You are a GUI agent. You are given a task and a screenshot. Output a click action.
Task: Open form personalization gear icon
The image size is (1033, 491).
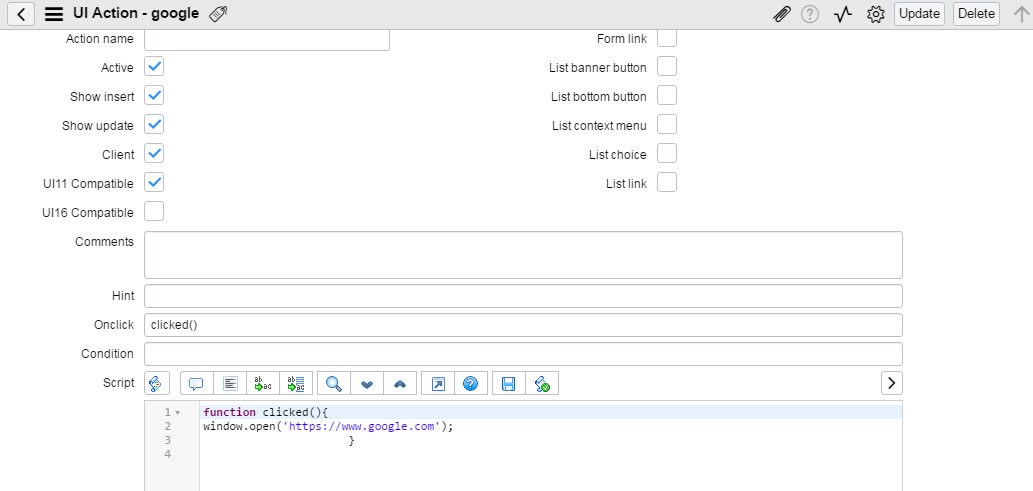tap(875, 14)
